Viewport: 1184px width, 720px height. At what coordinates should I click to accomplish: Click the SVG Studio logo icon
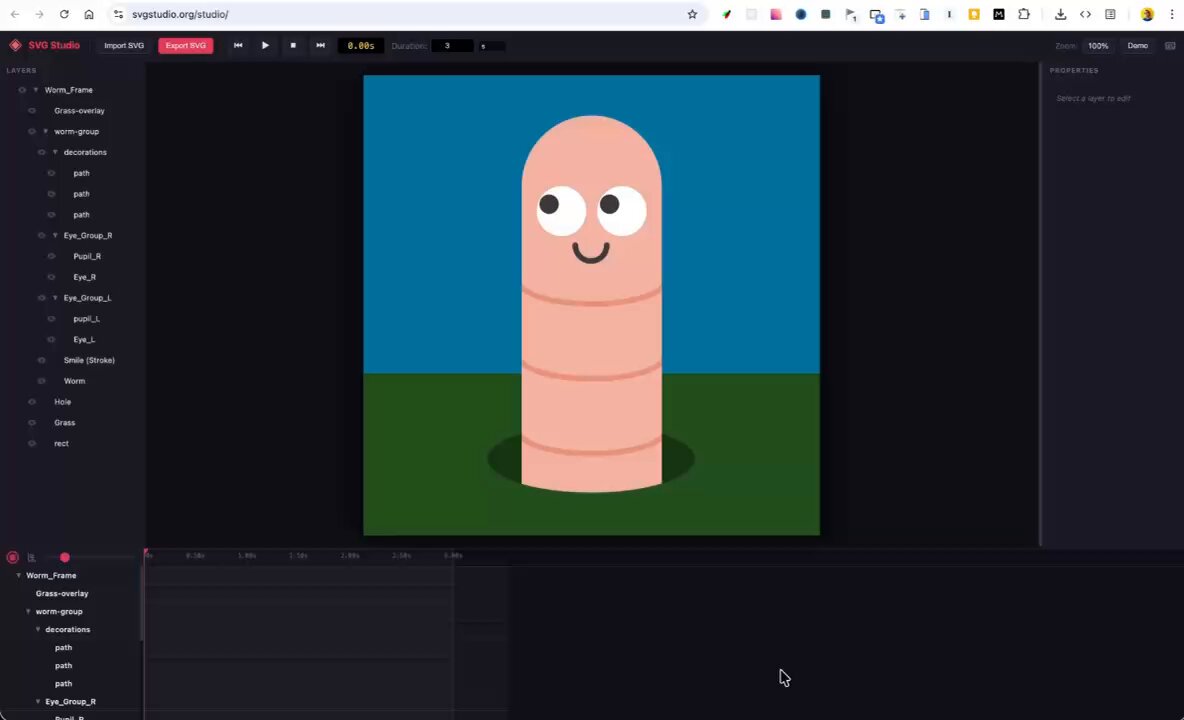[15, 45]
